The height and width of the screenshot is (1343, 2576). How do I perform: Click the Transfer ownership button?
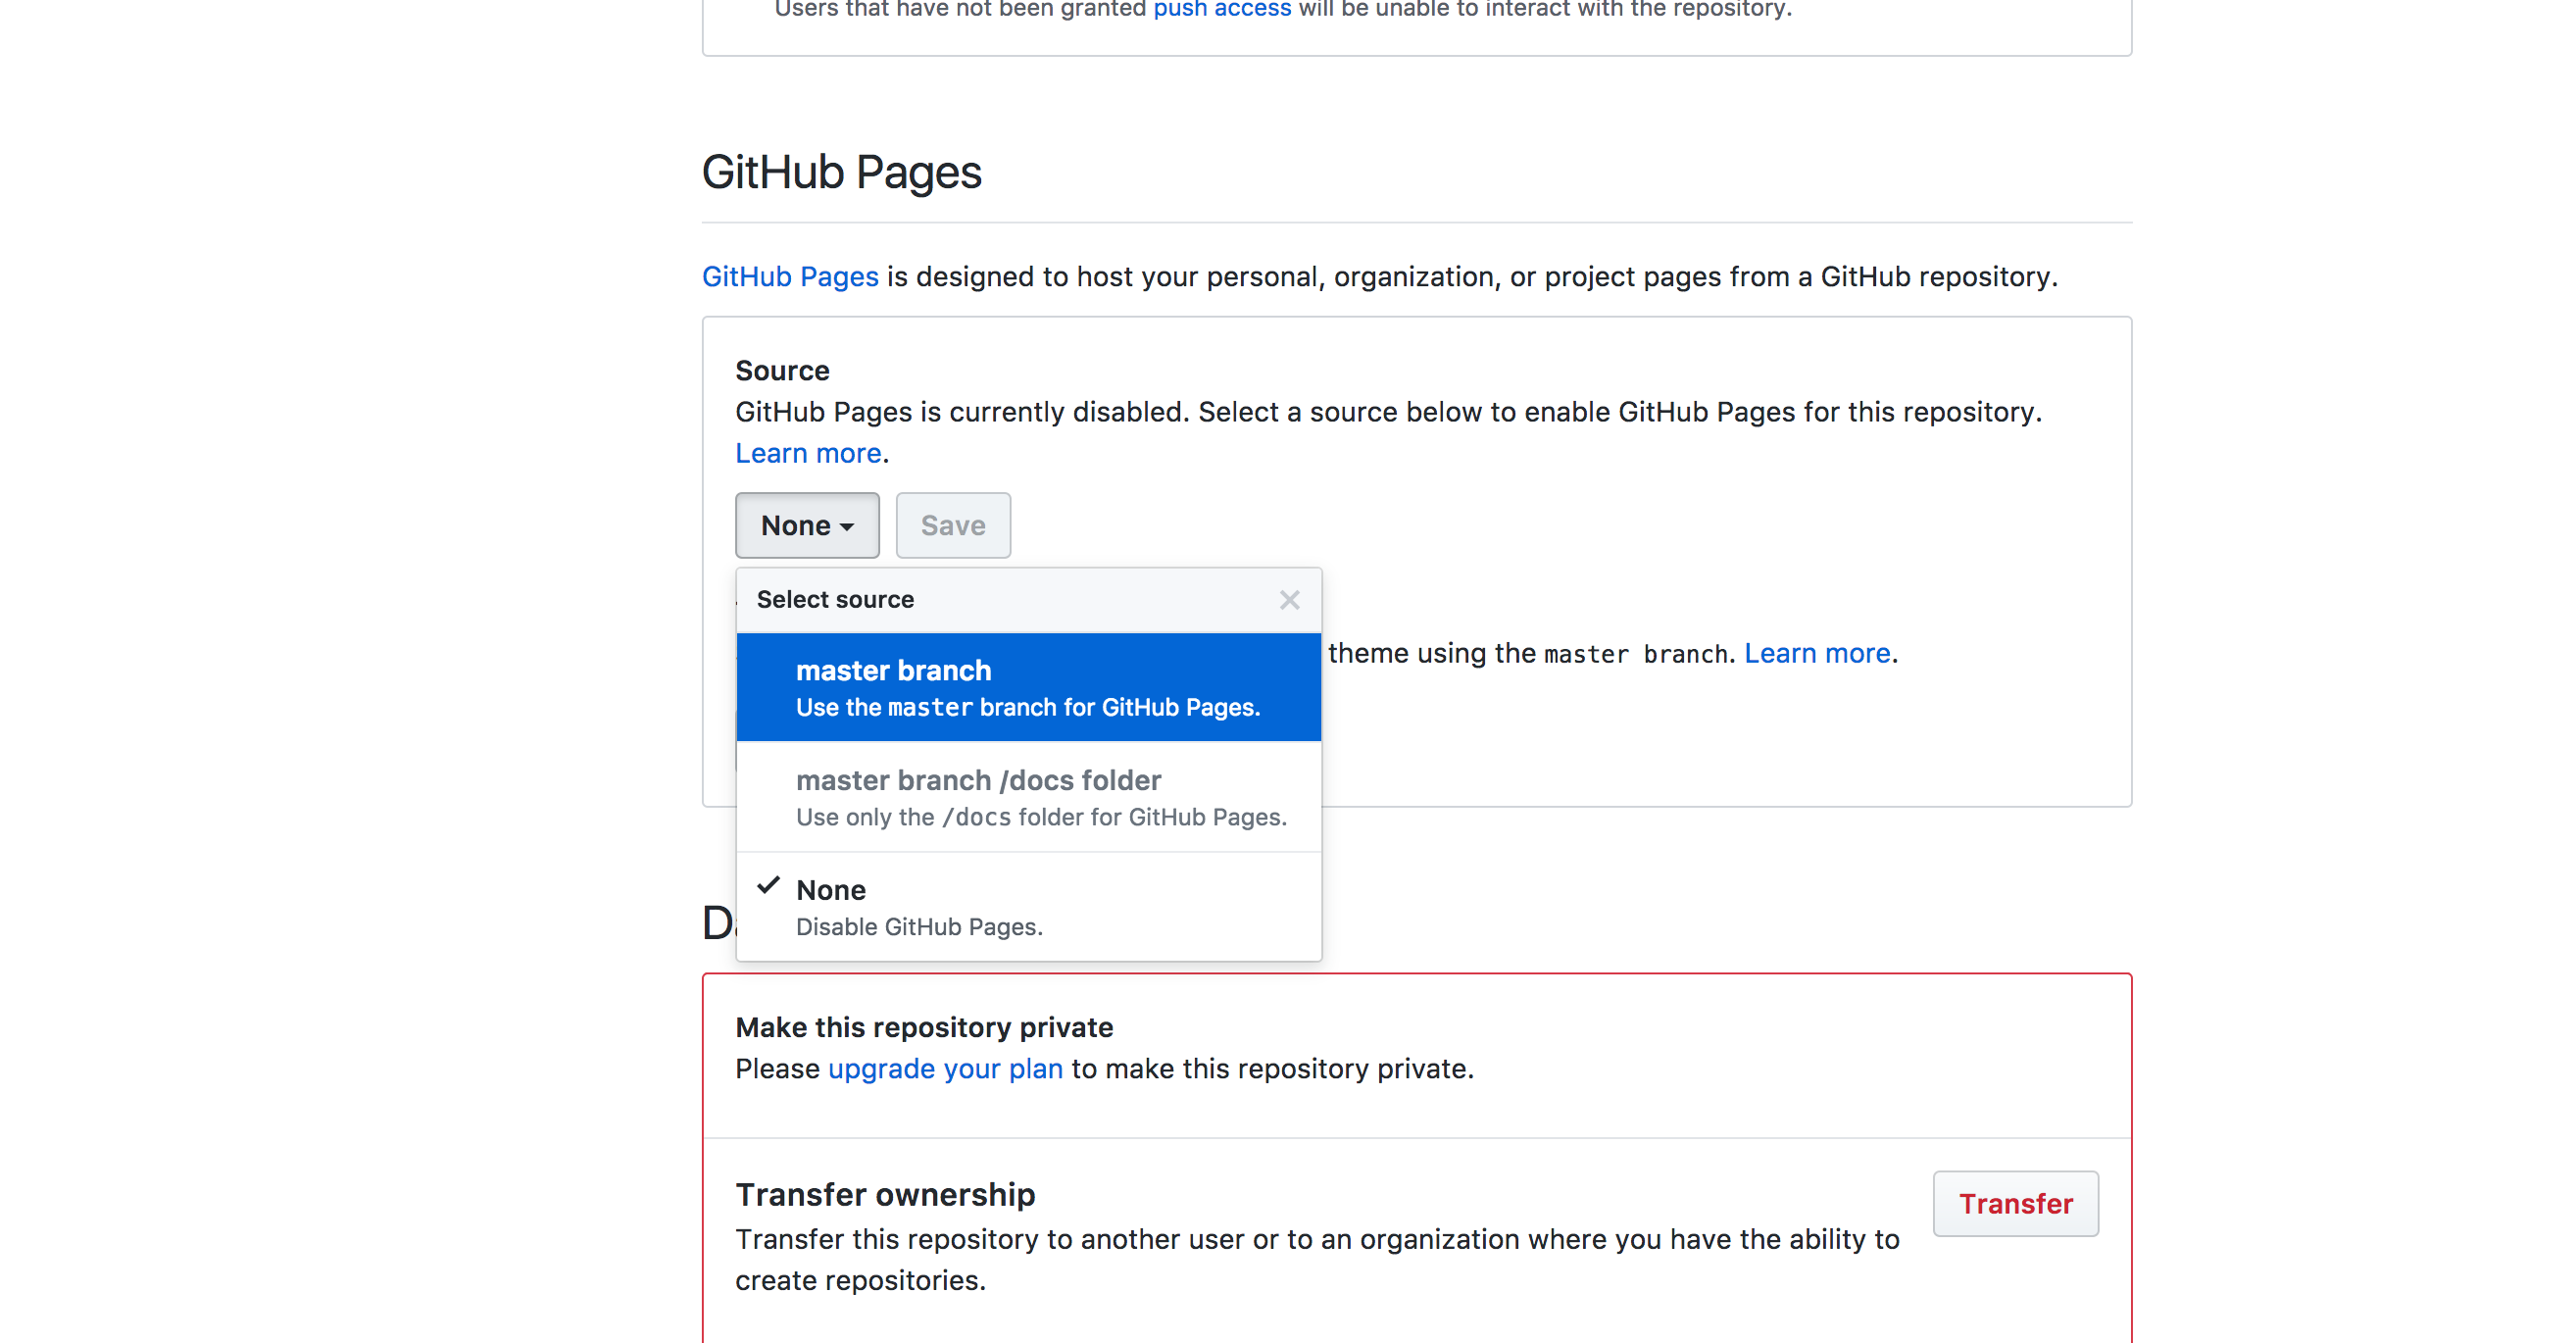[2015, 1204]
